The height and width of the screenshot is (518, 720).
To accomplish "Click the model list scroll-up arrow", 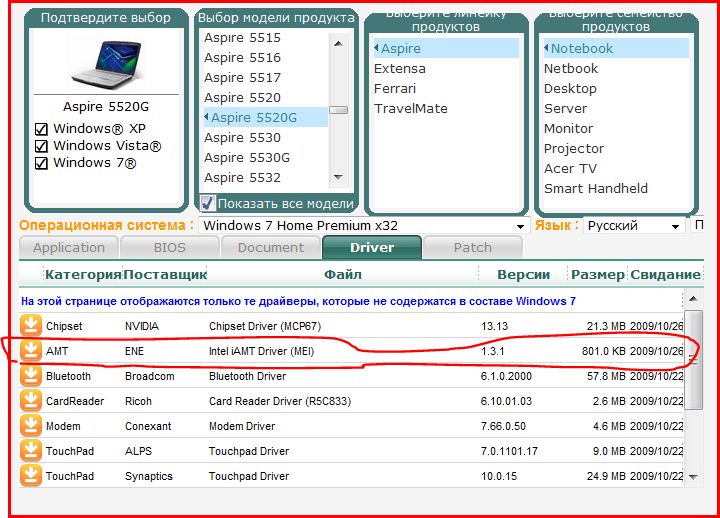I will (x=338, y=44).
